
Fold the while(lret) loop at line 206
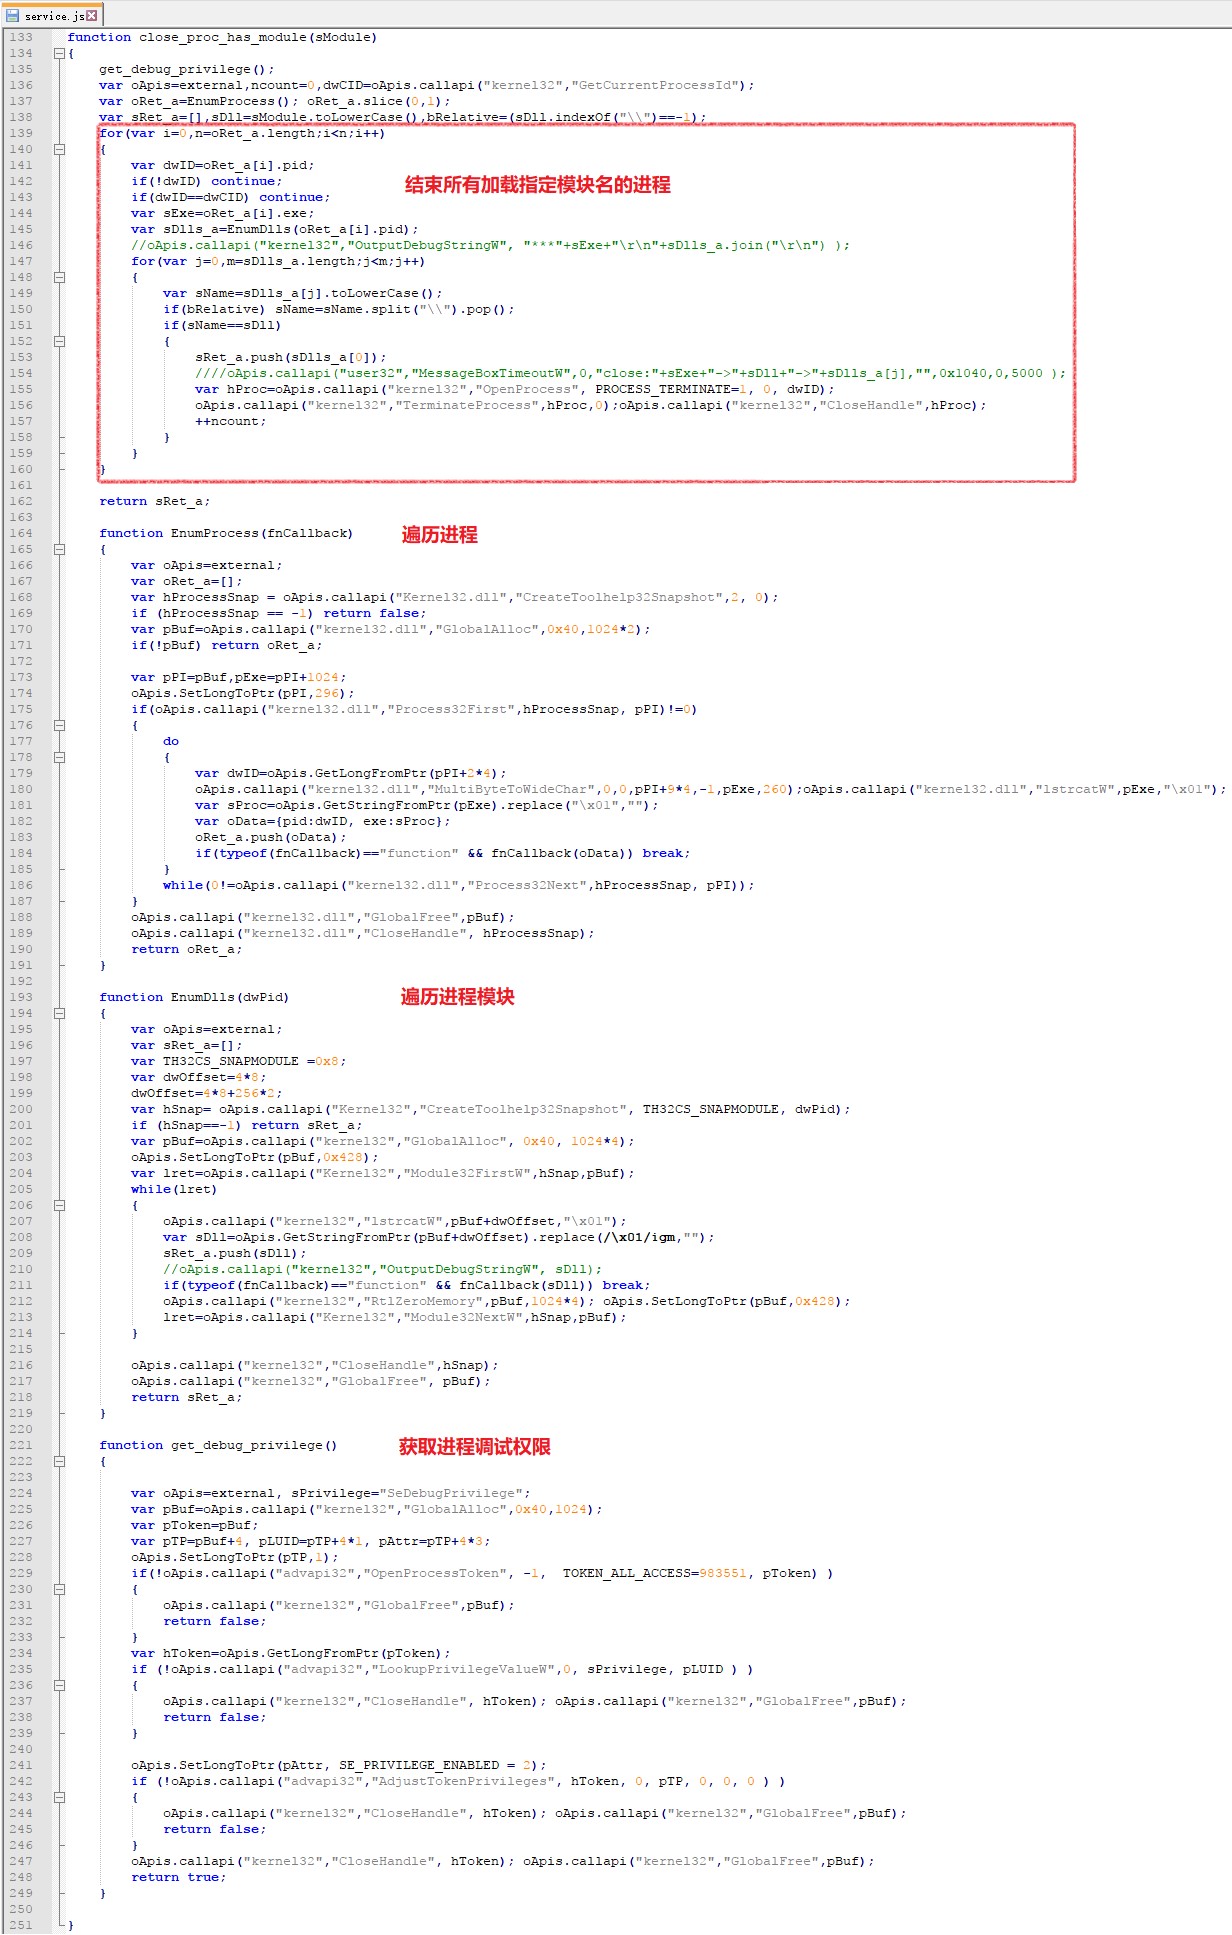[59, 1205]
